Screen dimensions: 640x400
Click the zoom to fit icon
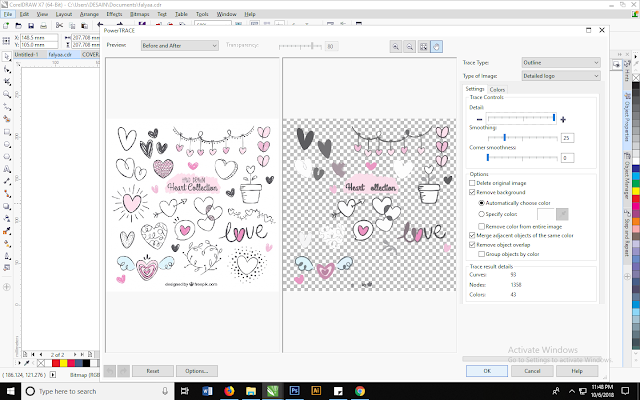[423, 46]
